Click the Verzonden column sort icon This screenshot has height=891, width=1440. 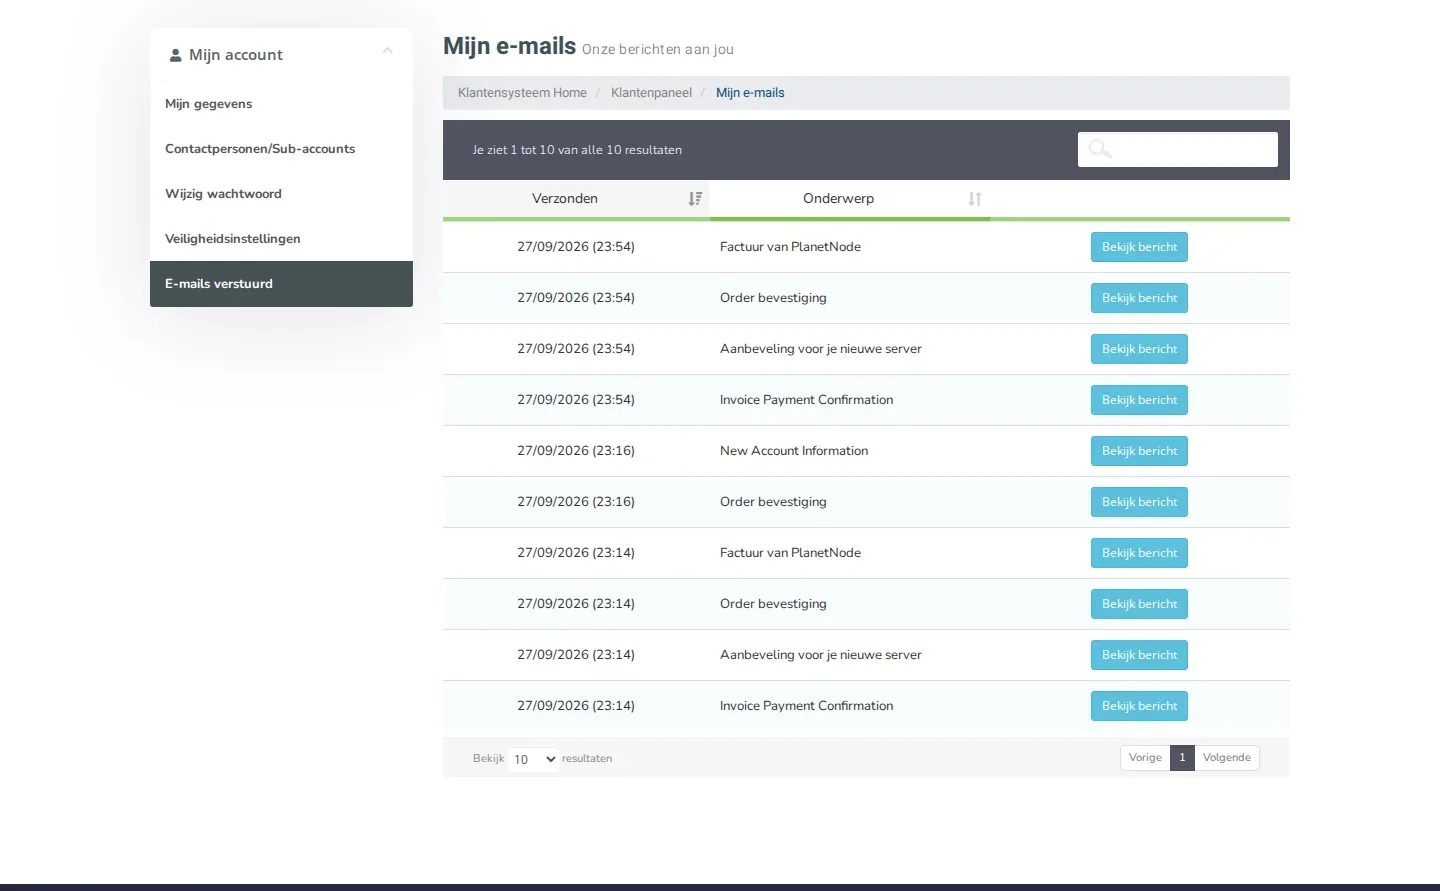[695, 199]
